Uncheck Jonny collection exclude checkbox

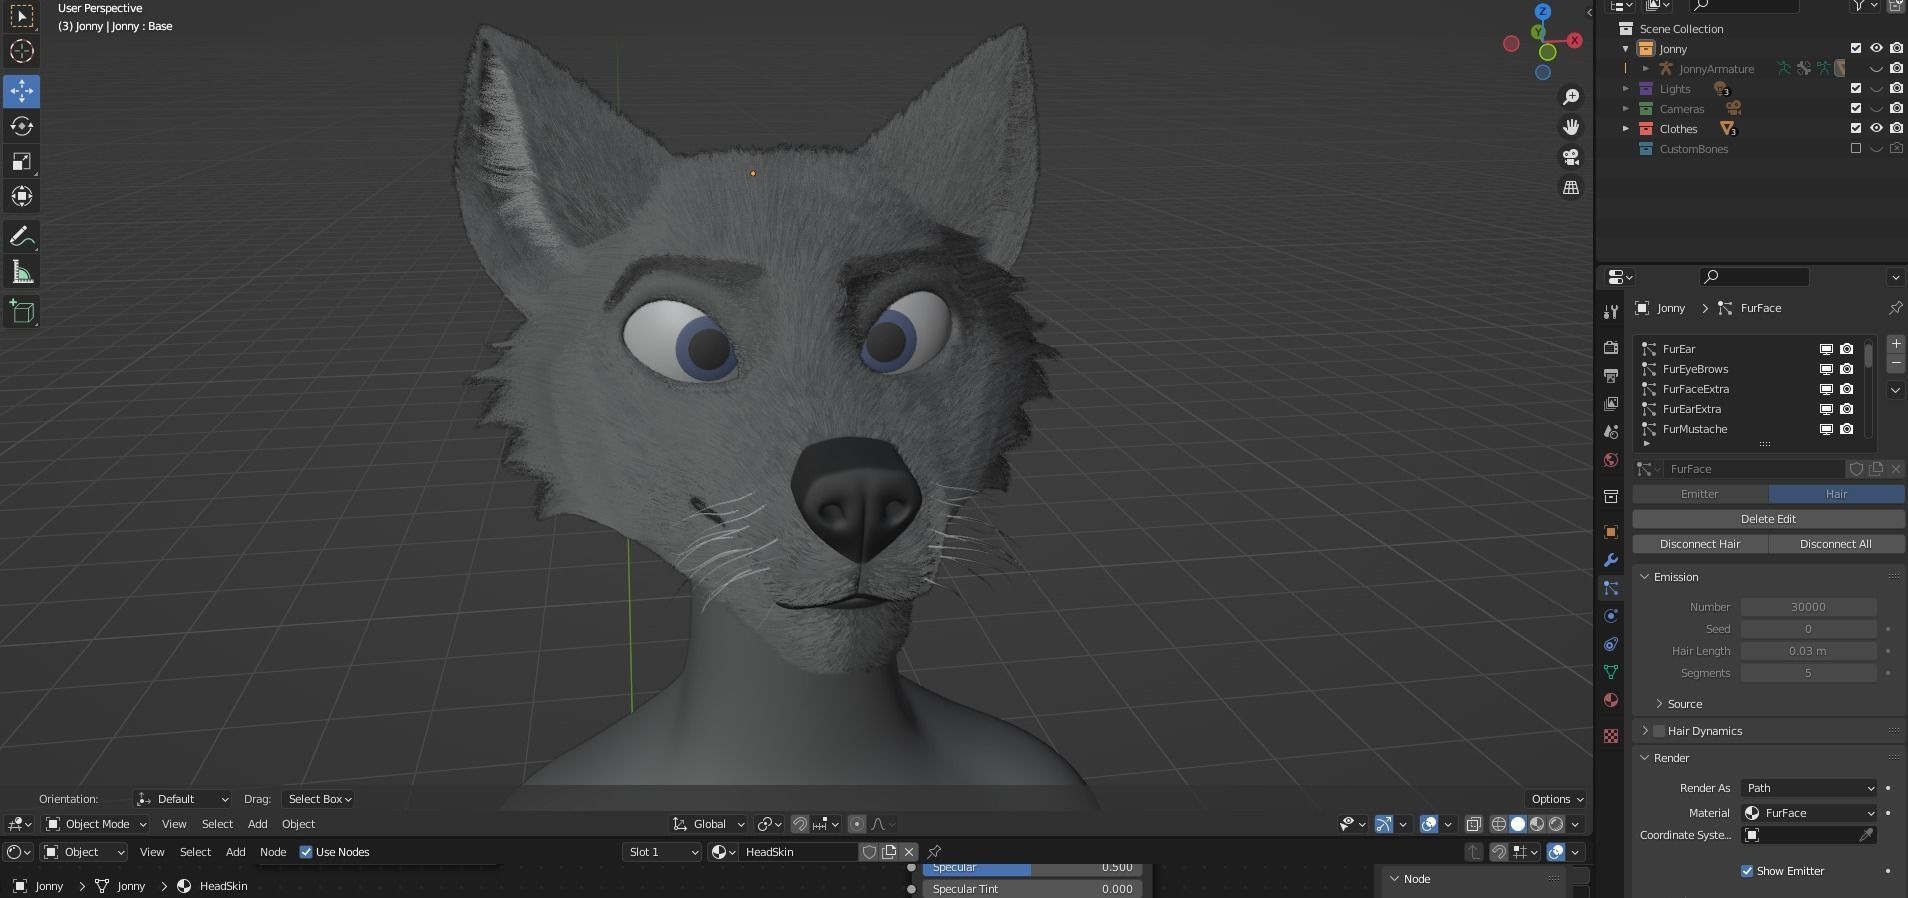coord(1856,48)
